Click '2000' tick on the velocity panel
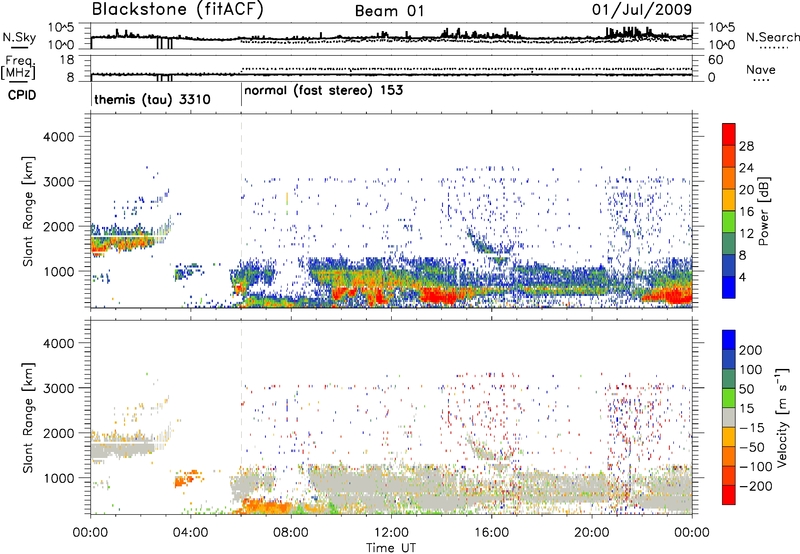 58,433
